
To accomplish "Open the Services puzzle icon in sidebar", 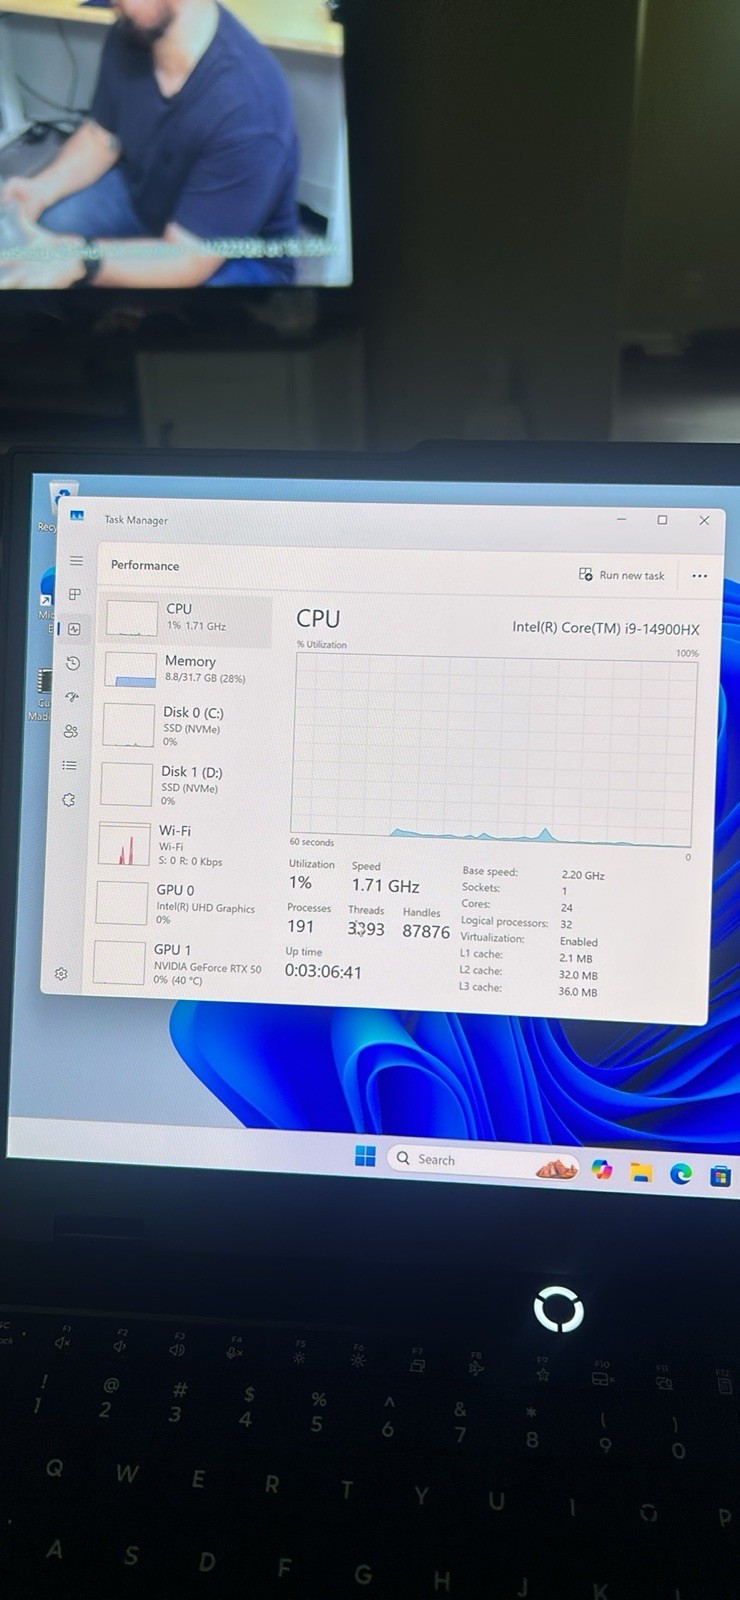I will 69,800.
